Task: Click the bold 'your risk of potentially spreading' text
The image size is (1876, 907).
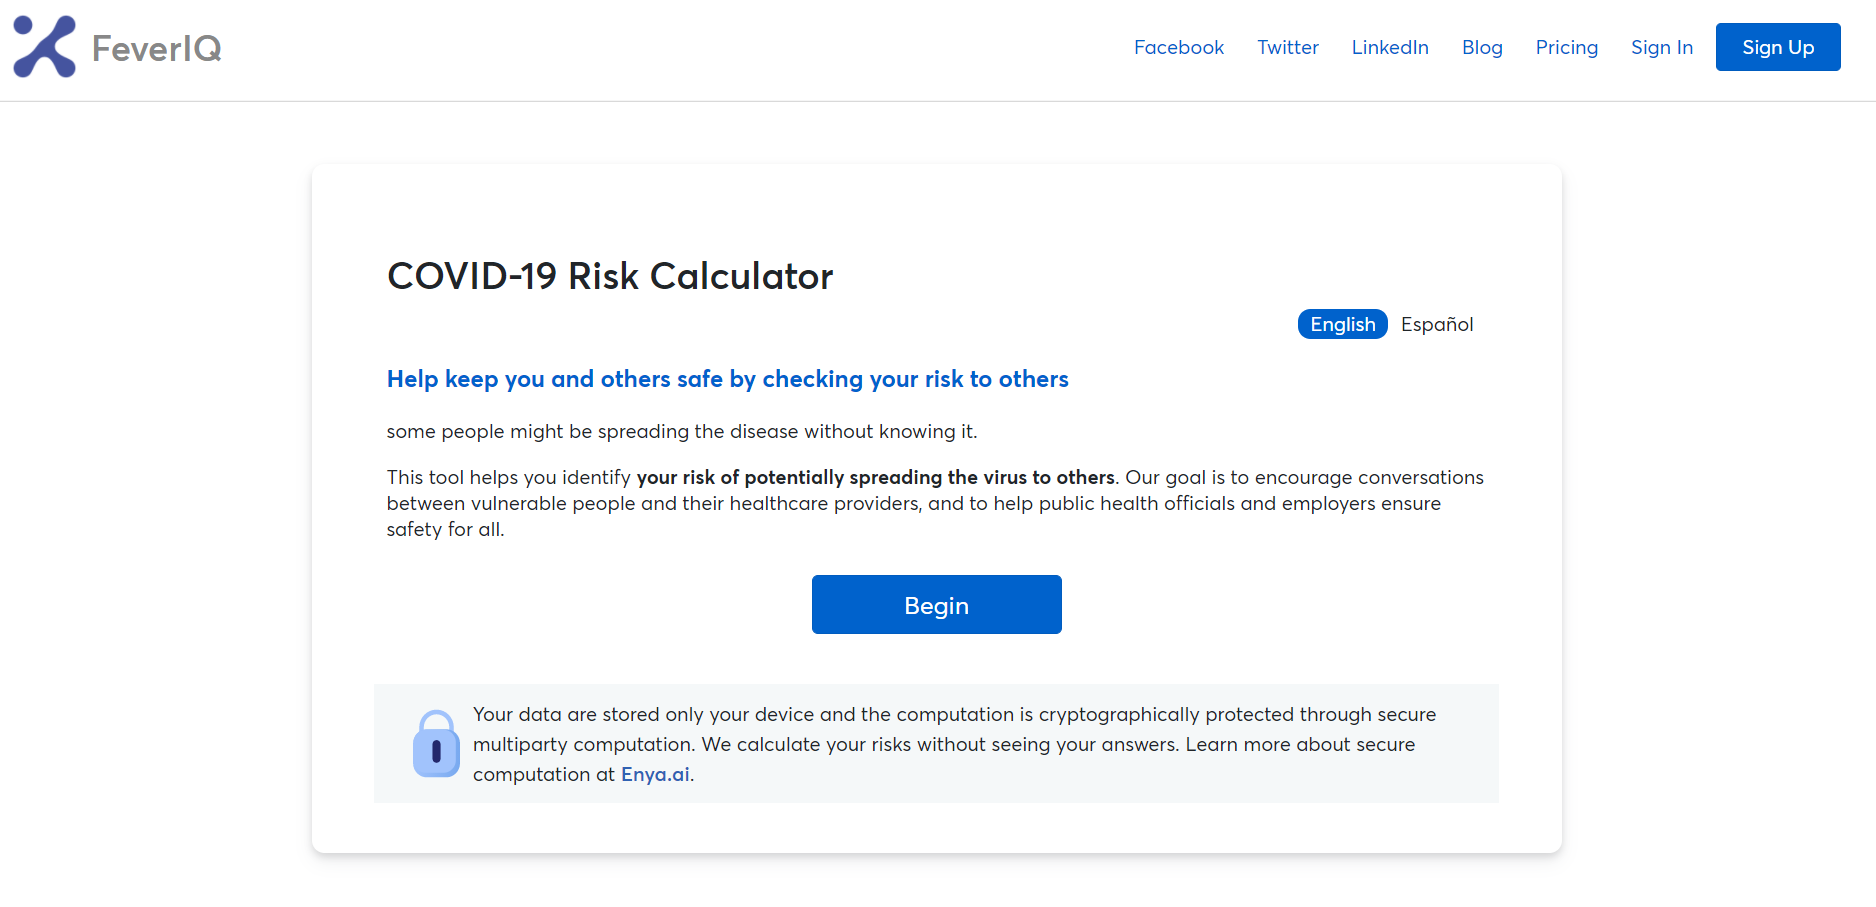Action: [x=875, y=477]
